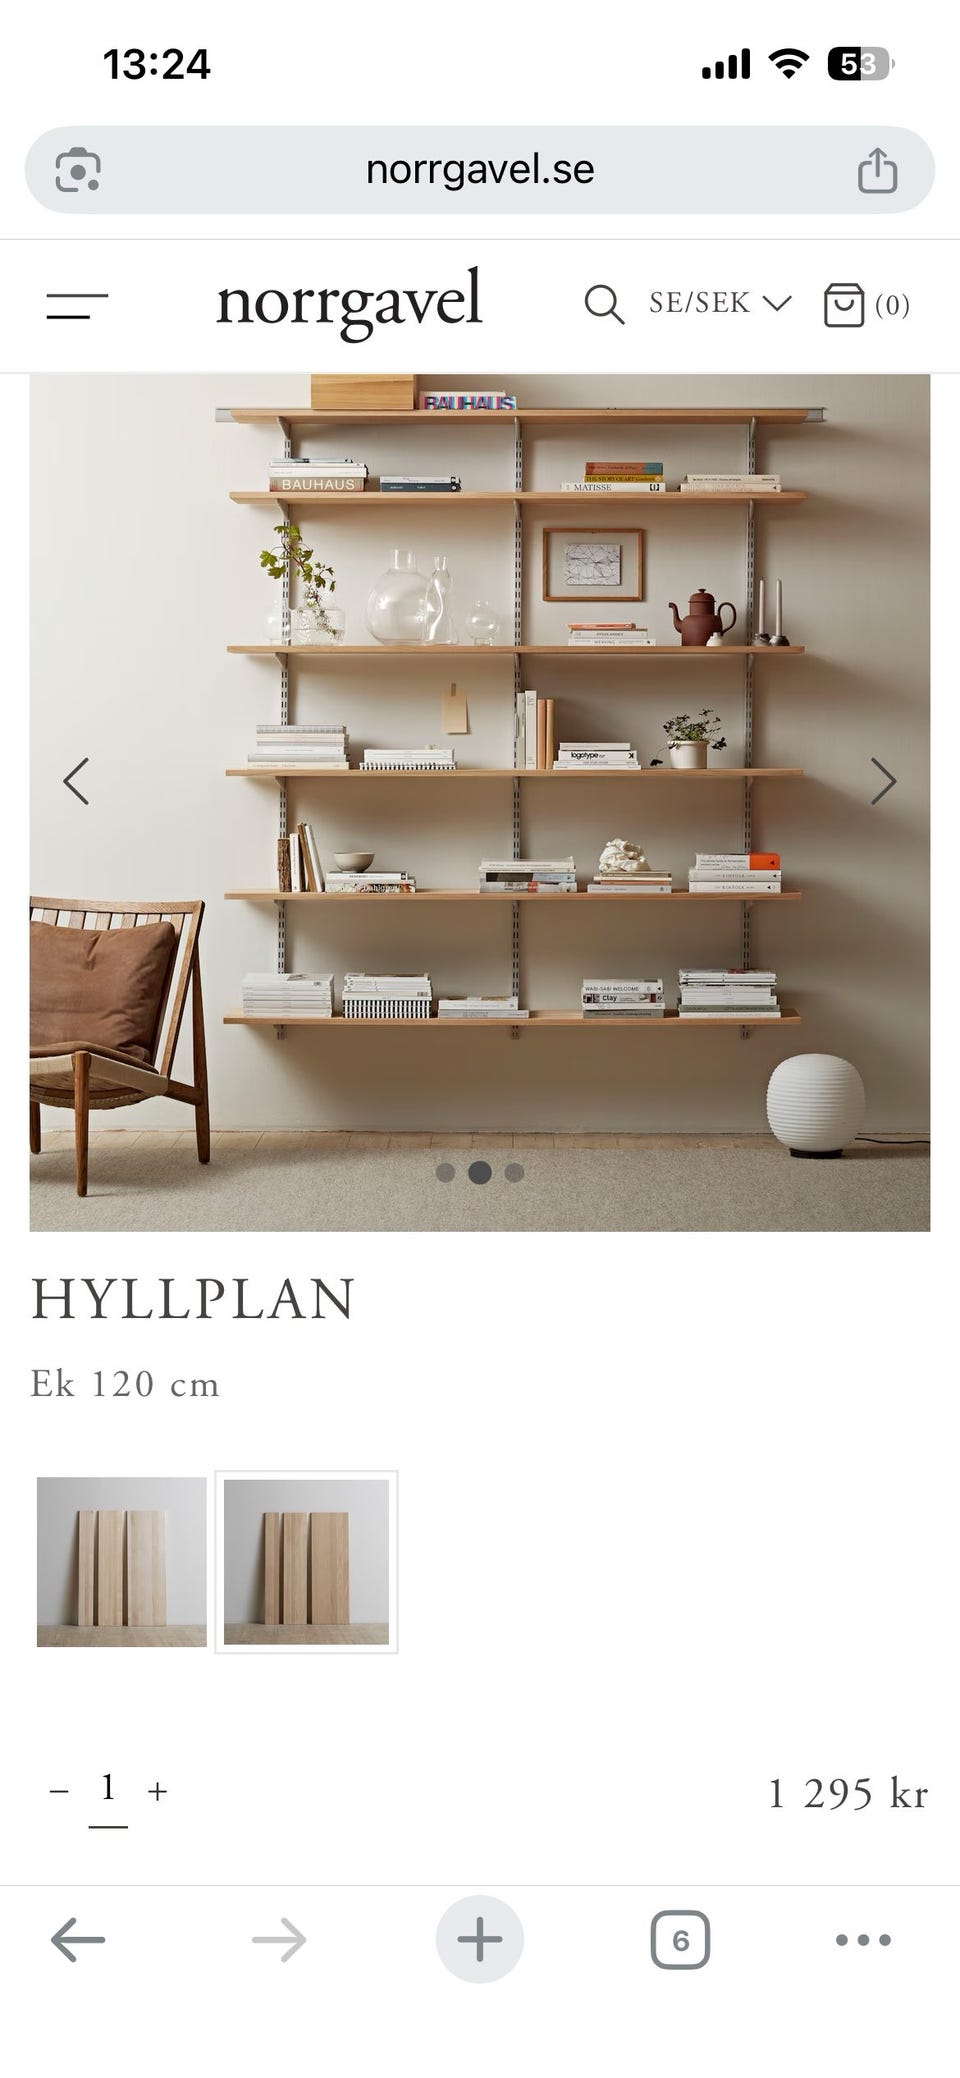Viewport: 960px width, 2078px height.
Task: Select the first carousel dot
Action: coord(446,1172)
